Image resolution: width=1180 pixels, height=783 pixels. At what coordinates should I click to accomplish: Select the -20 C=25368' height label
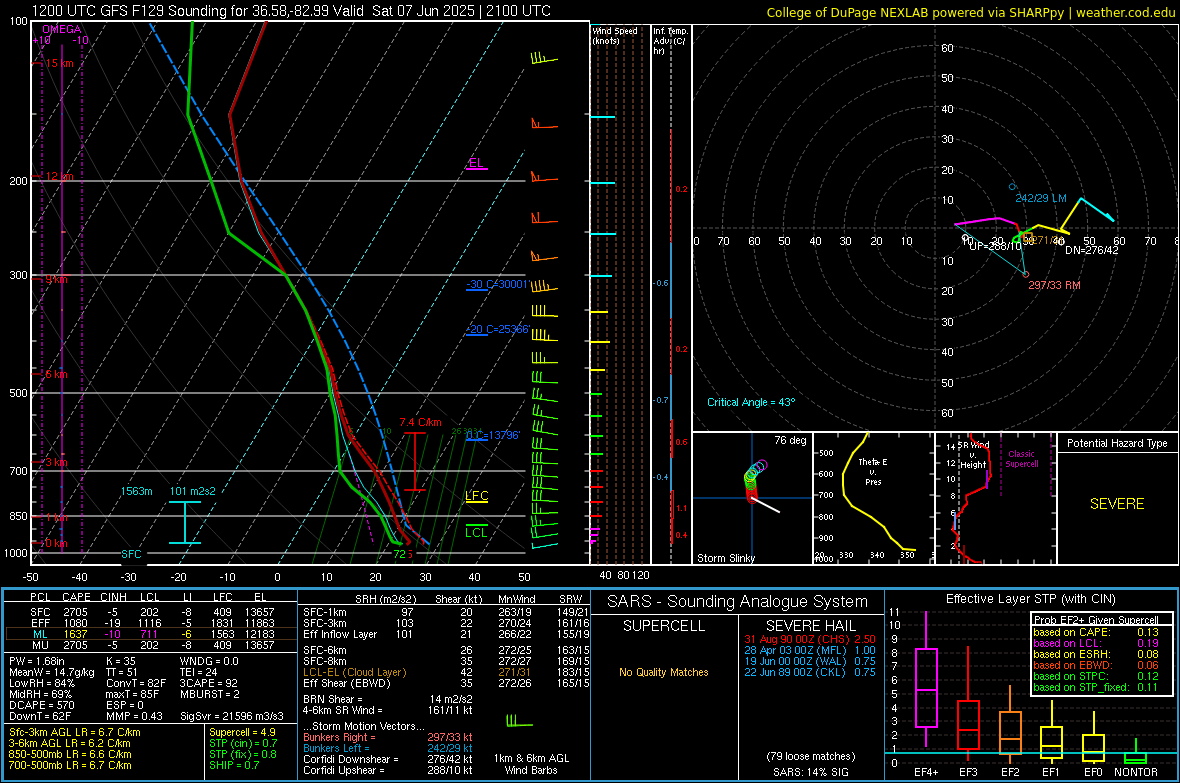point(497,330)
